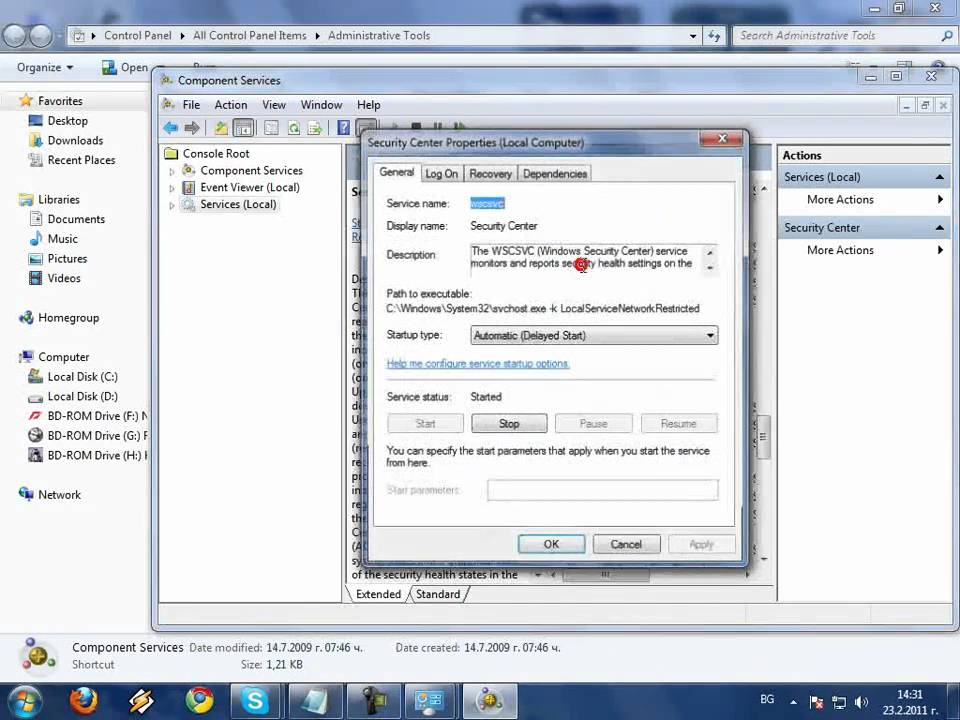
Task: Click the Properties toolbar icon beside Help
Action: pyautogui.click(x=366, y=127)
